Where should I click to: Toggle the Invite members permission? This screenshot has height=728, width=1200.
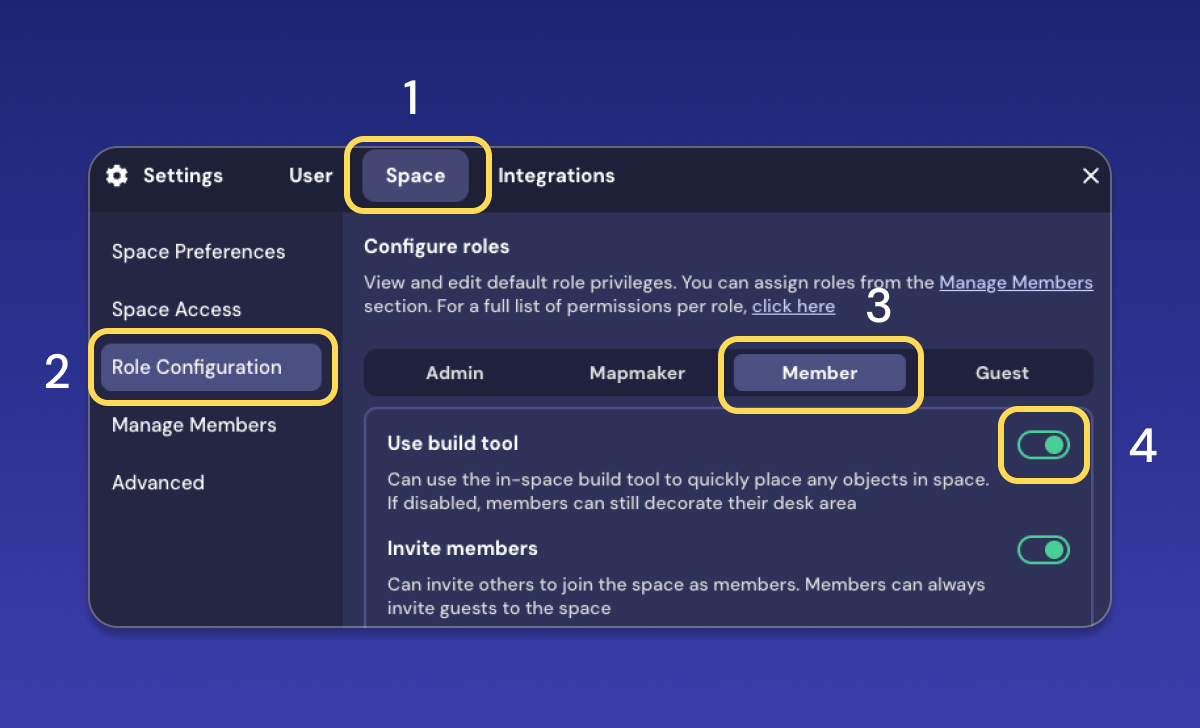point(1043,550)
